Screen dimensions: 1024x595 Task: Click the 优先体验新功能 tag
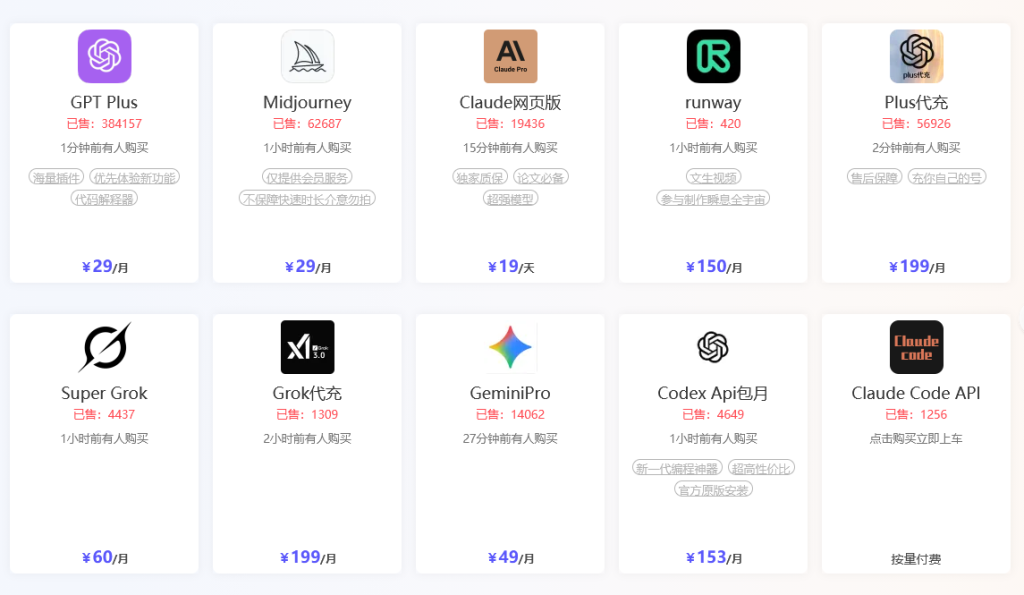pos(135,178)
